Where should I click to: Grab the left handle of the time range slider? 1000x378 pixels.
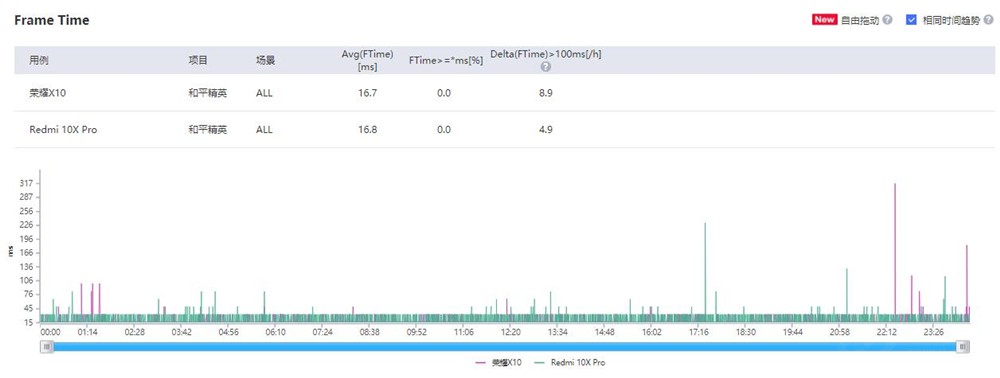[46, 346]
